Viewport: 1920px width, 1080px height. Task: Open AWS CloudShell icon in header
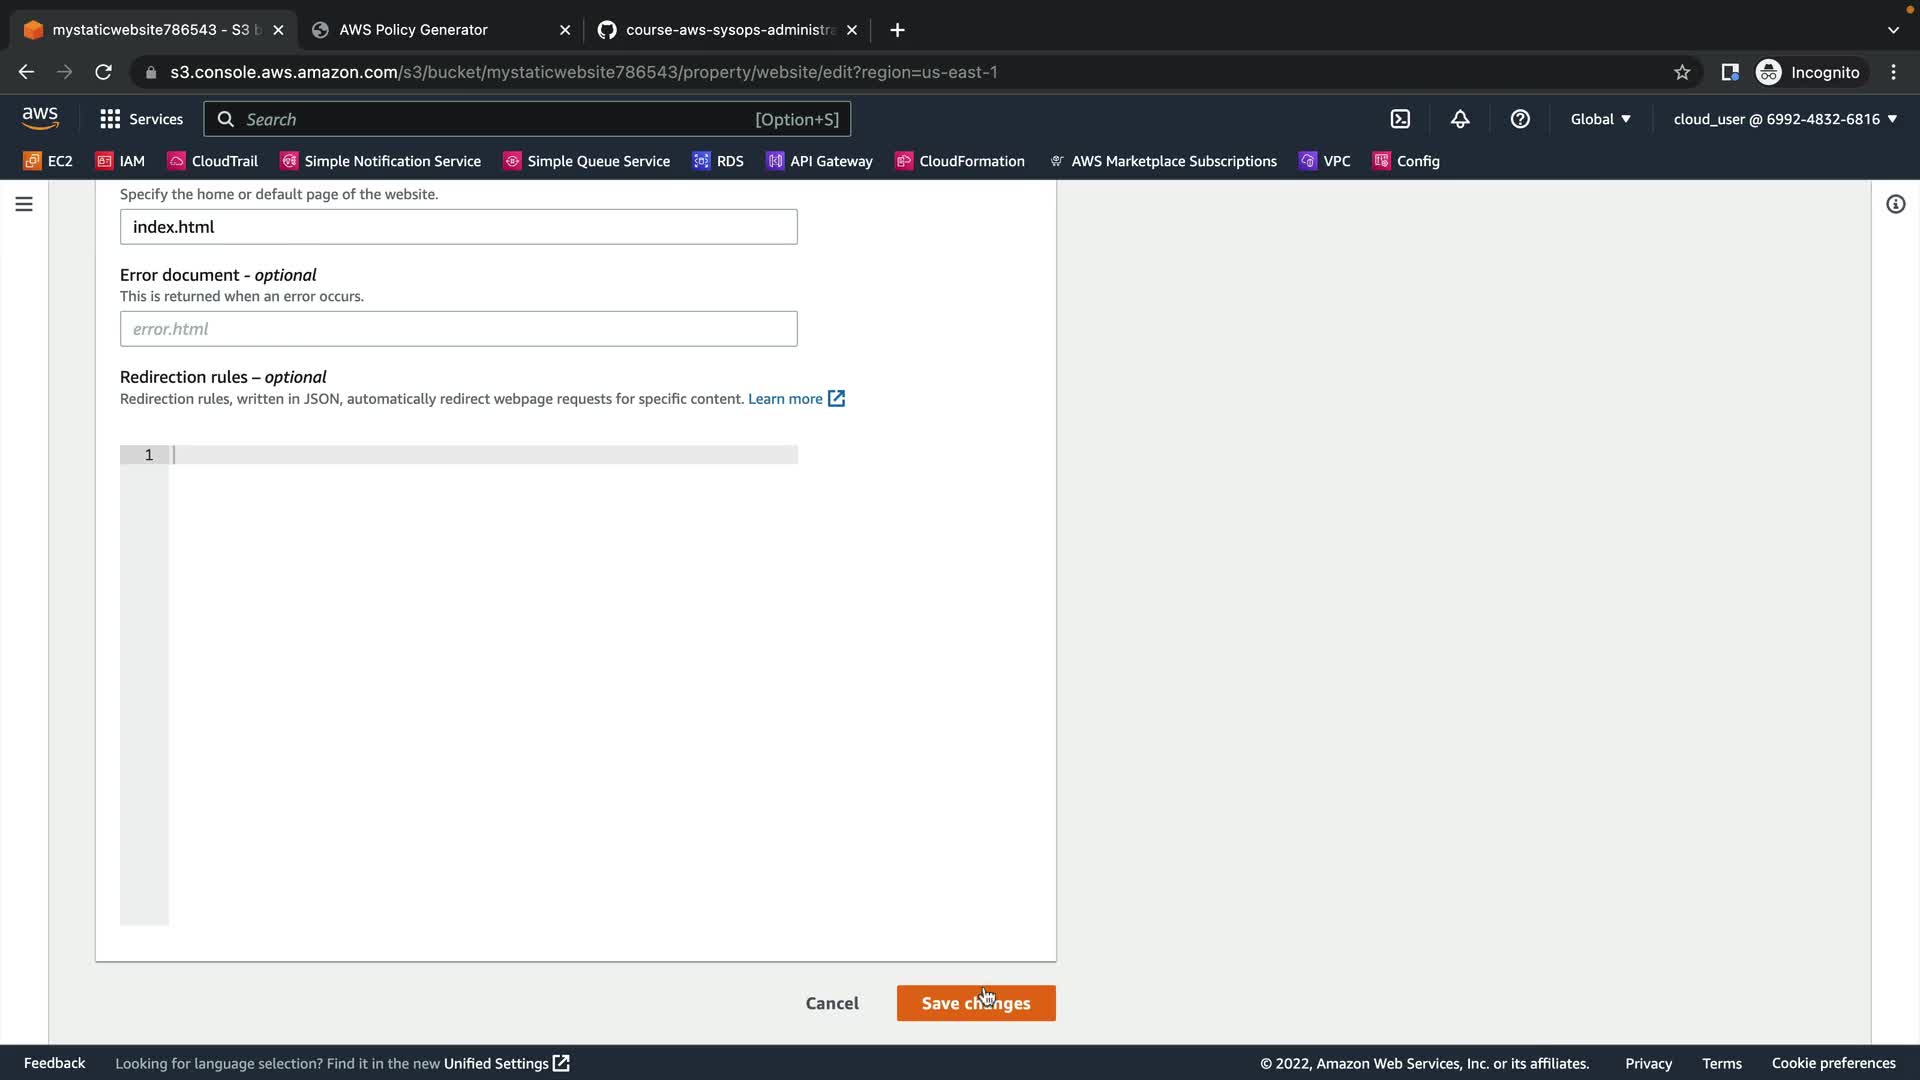1400,119
